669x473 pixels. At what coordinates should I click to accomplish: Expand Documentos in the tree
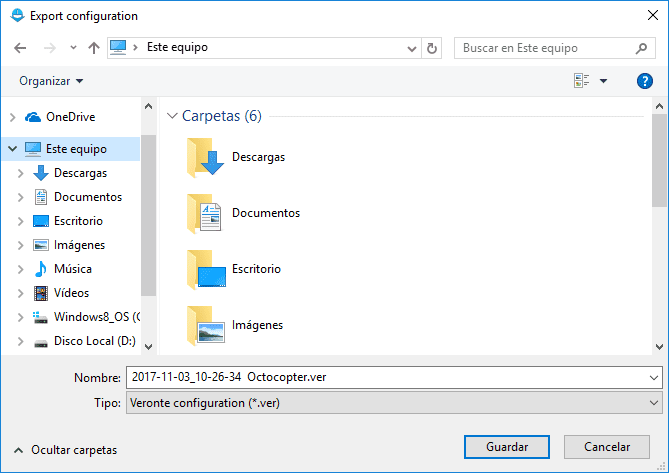click(20, 197)
